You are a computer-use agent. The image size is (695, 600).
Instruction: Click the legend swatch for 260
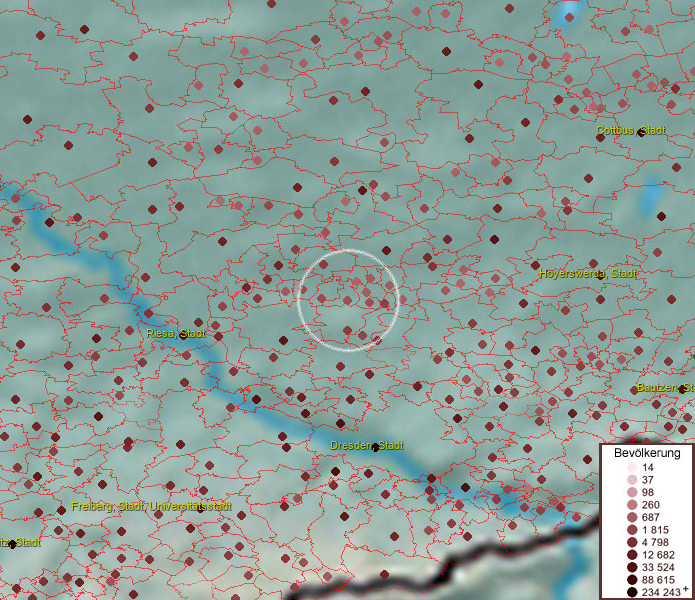(633, 505)
